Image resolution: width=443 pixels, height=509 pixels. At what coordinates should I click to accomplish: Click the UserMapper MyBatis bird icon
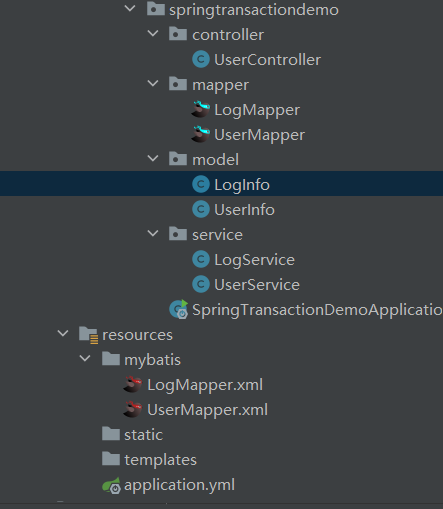201,134
